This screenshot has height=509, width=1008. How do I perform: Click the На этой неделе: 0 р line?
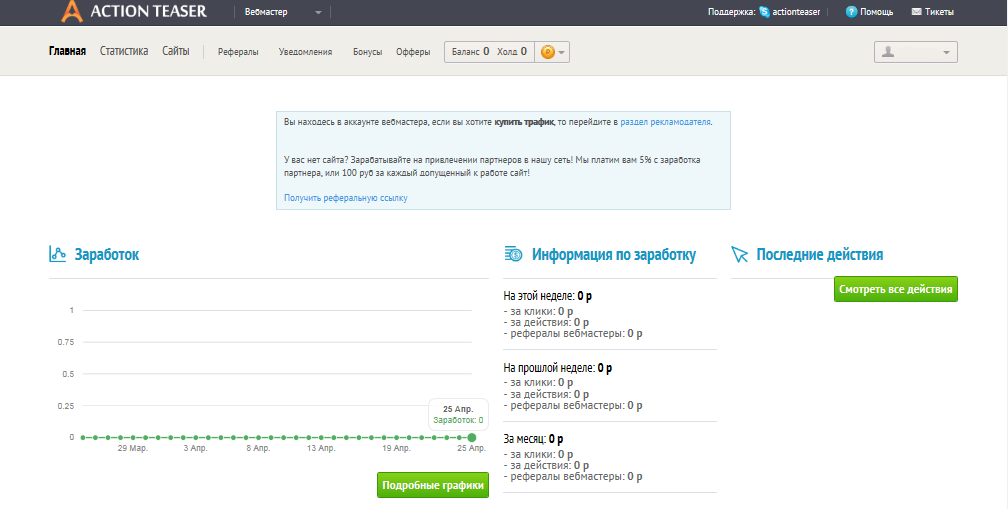[x=547, y=296]
